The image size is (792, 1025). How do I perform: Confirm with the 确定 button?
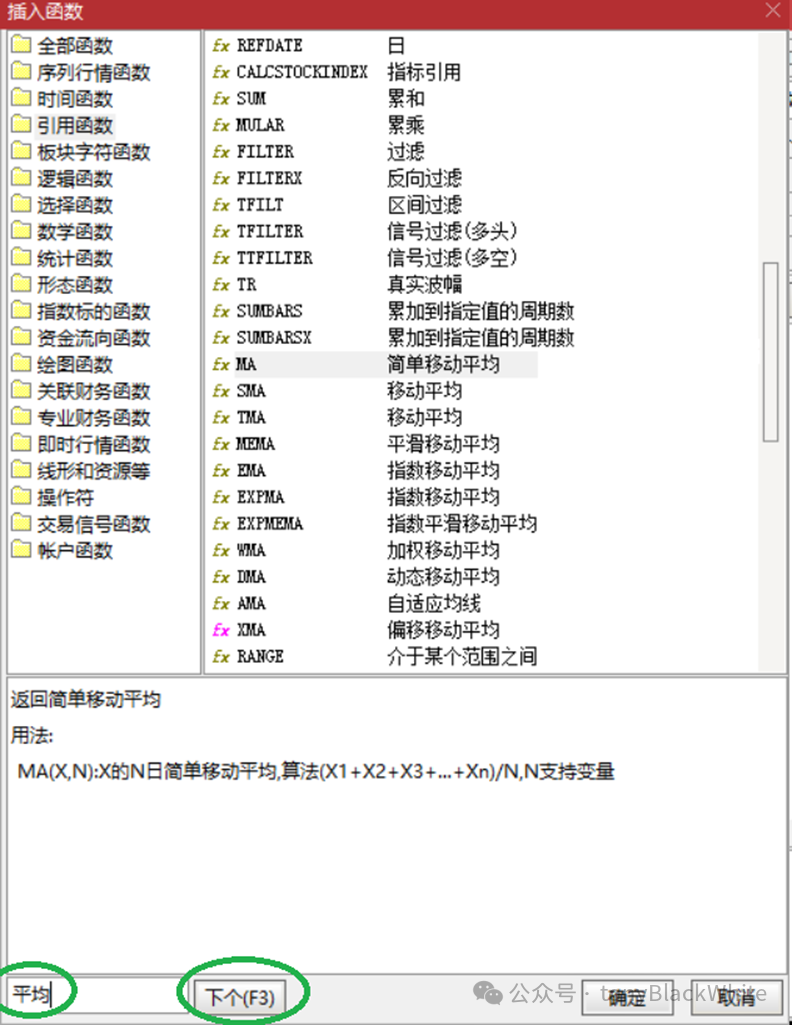tap(627, 998)
